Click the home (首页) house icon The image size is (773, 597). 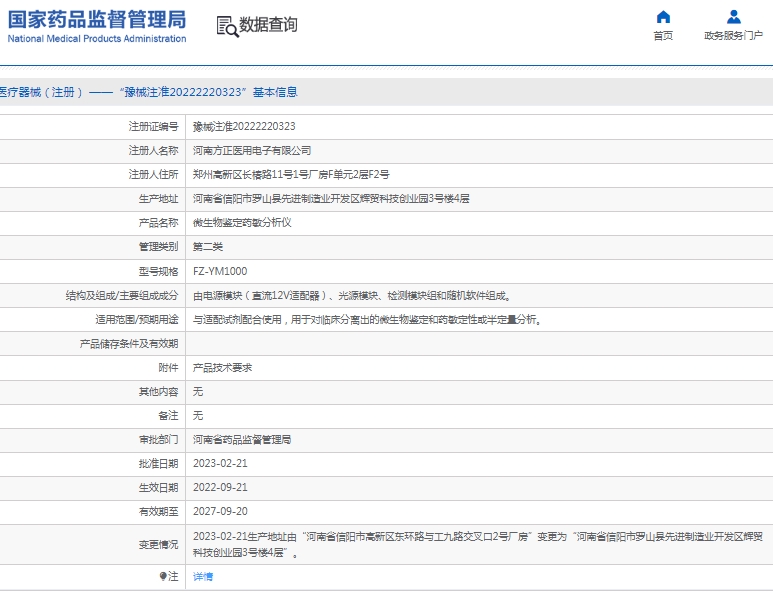663,17
